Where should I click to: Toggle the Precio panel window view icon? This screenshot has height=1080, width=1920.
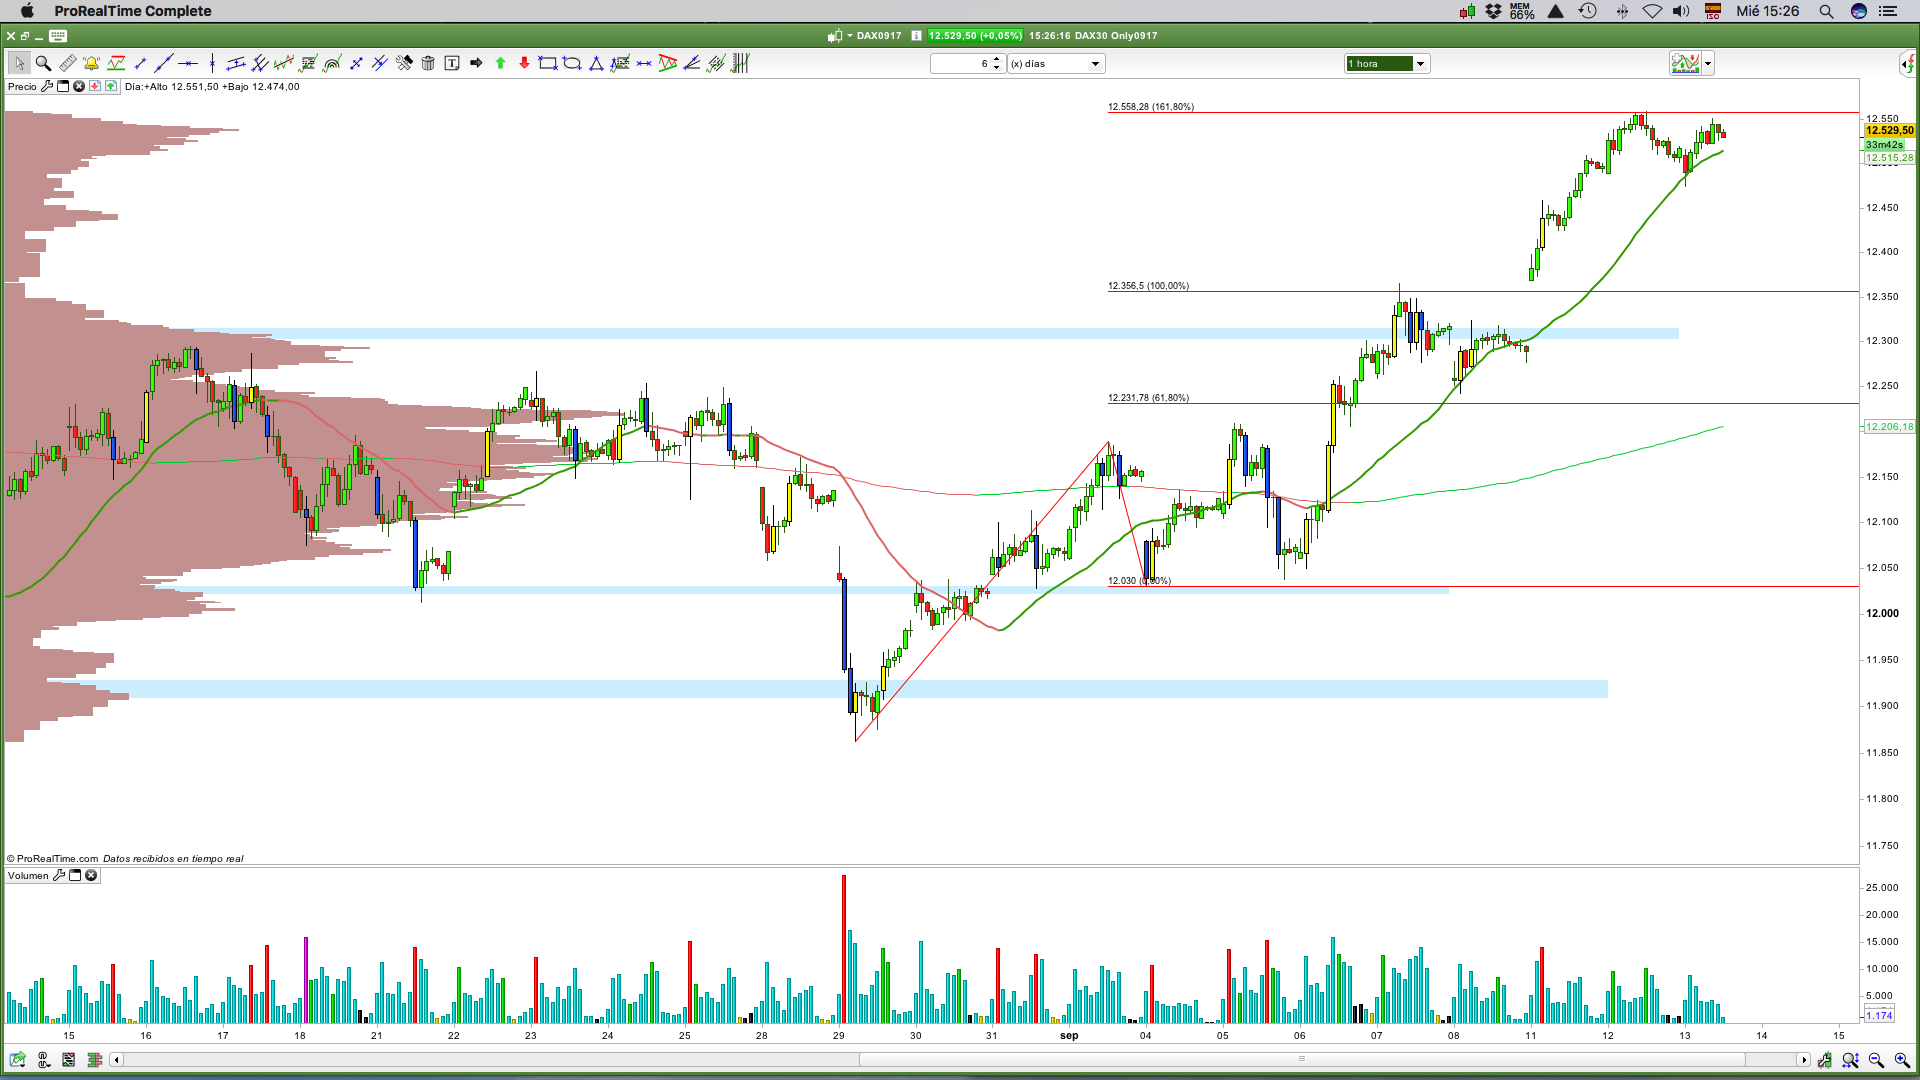point(63,86)
